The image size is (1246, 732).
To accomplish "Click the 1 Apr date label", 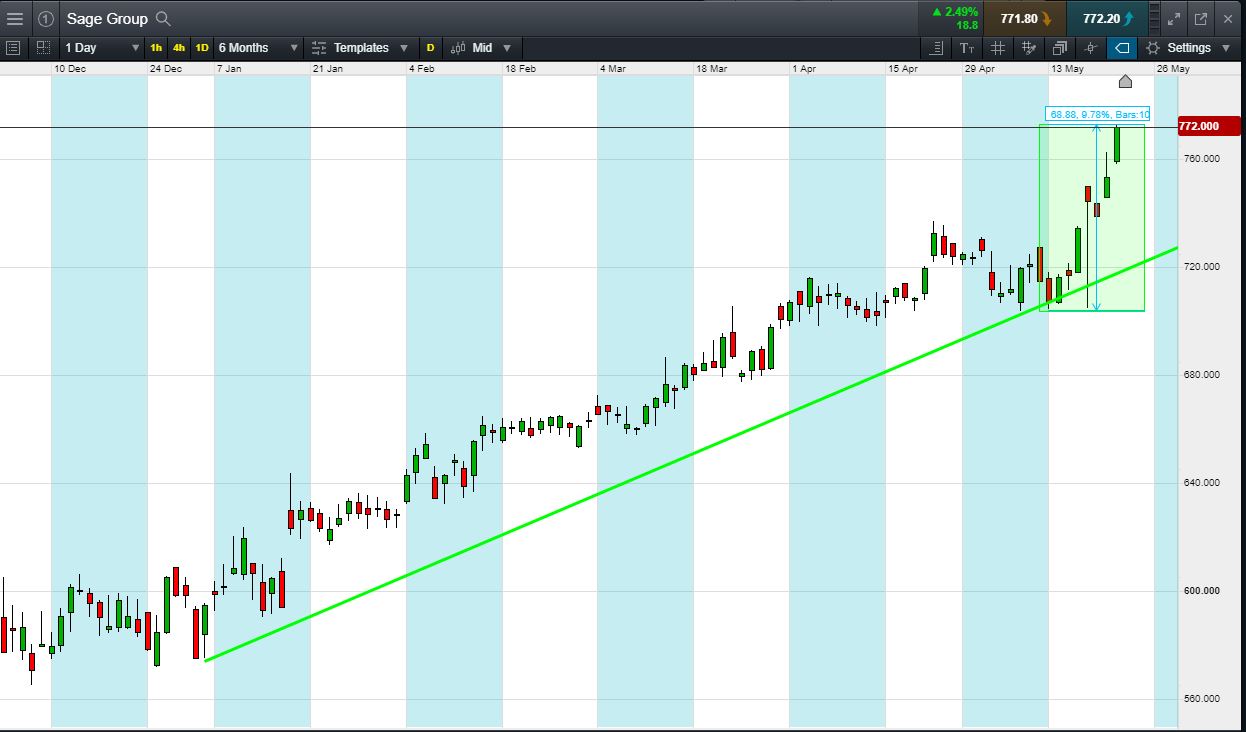I will [805, 69].
